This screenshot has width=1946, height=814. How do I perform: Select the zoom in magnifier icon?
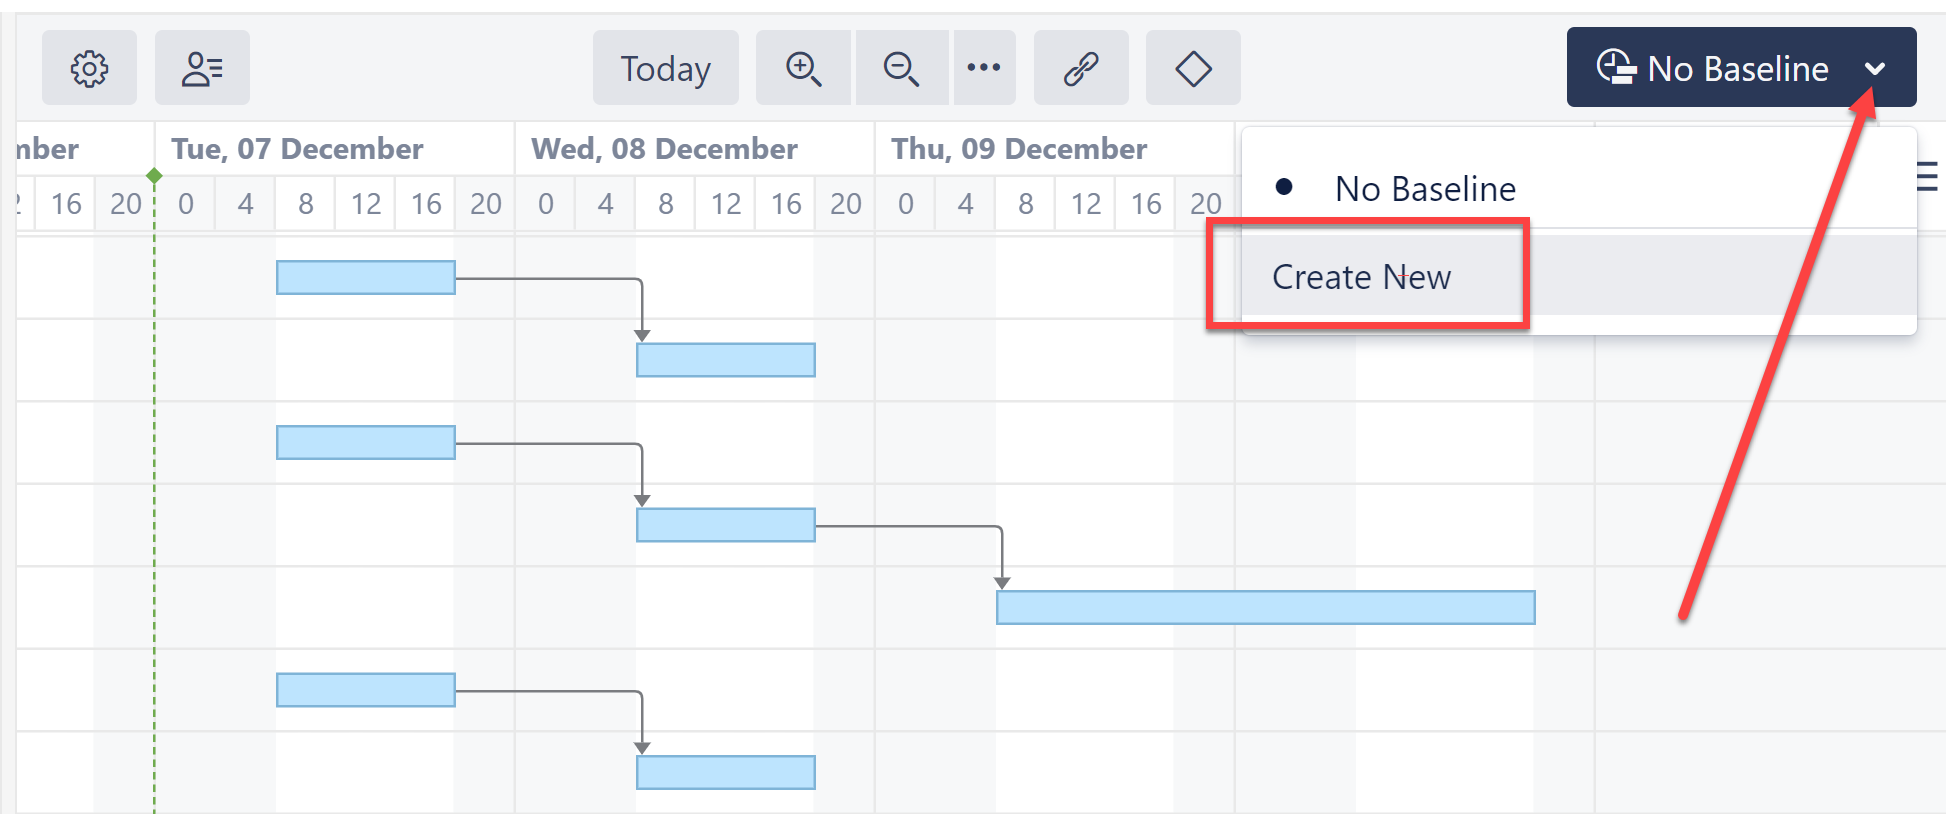click(x=803, y=68)
